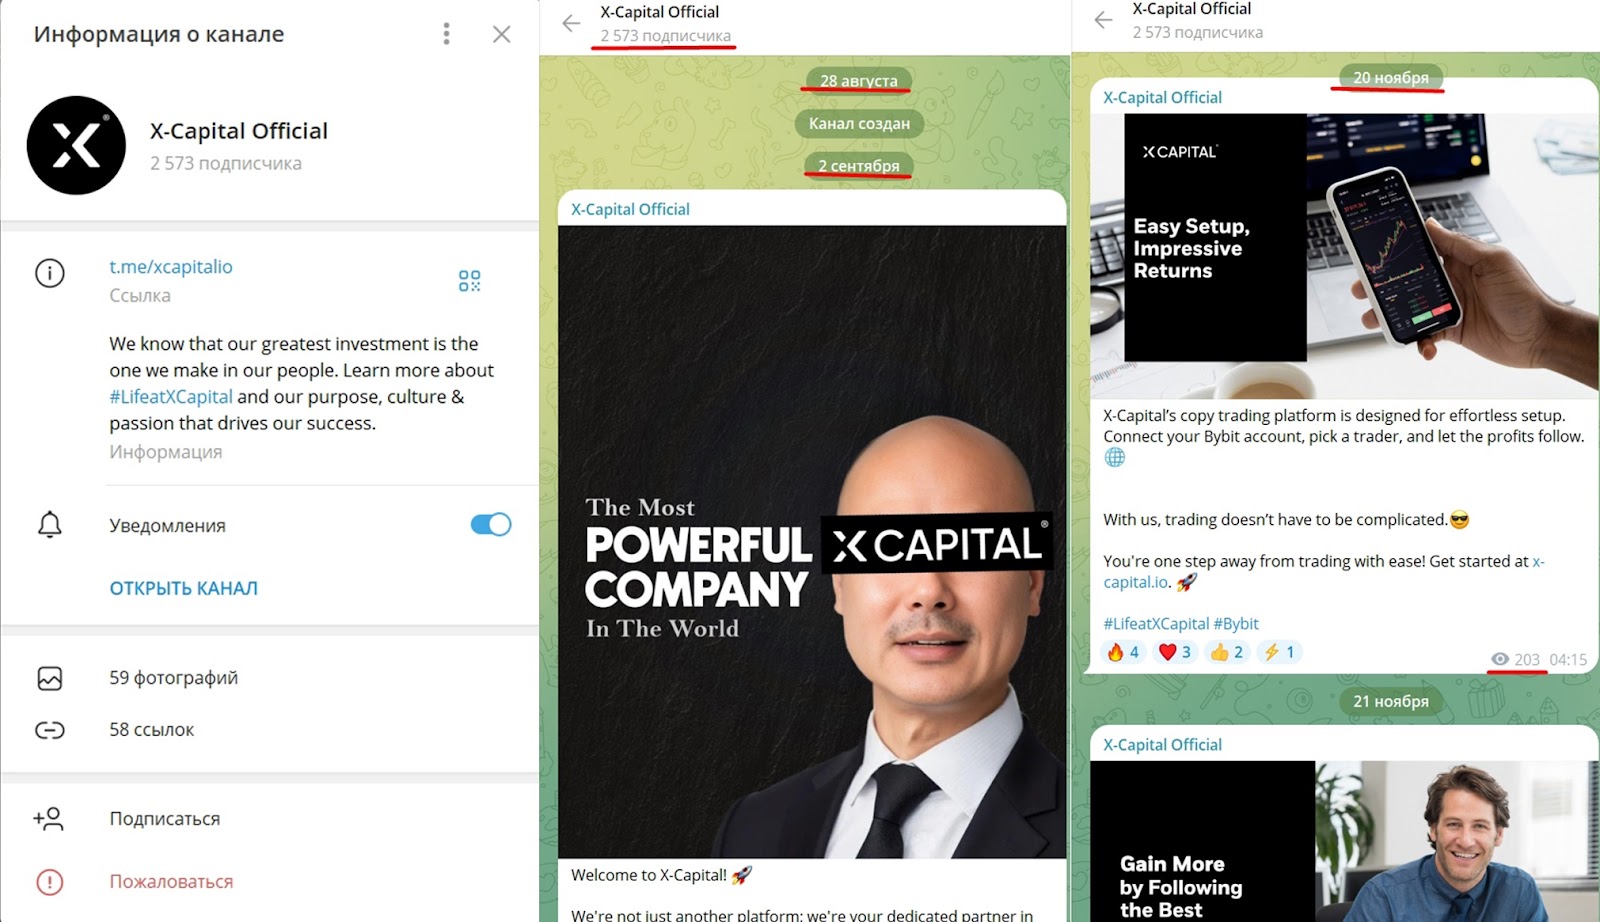Show the QR code for channel link
1600x922 pixels.
coord(469,281)
